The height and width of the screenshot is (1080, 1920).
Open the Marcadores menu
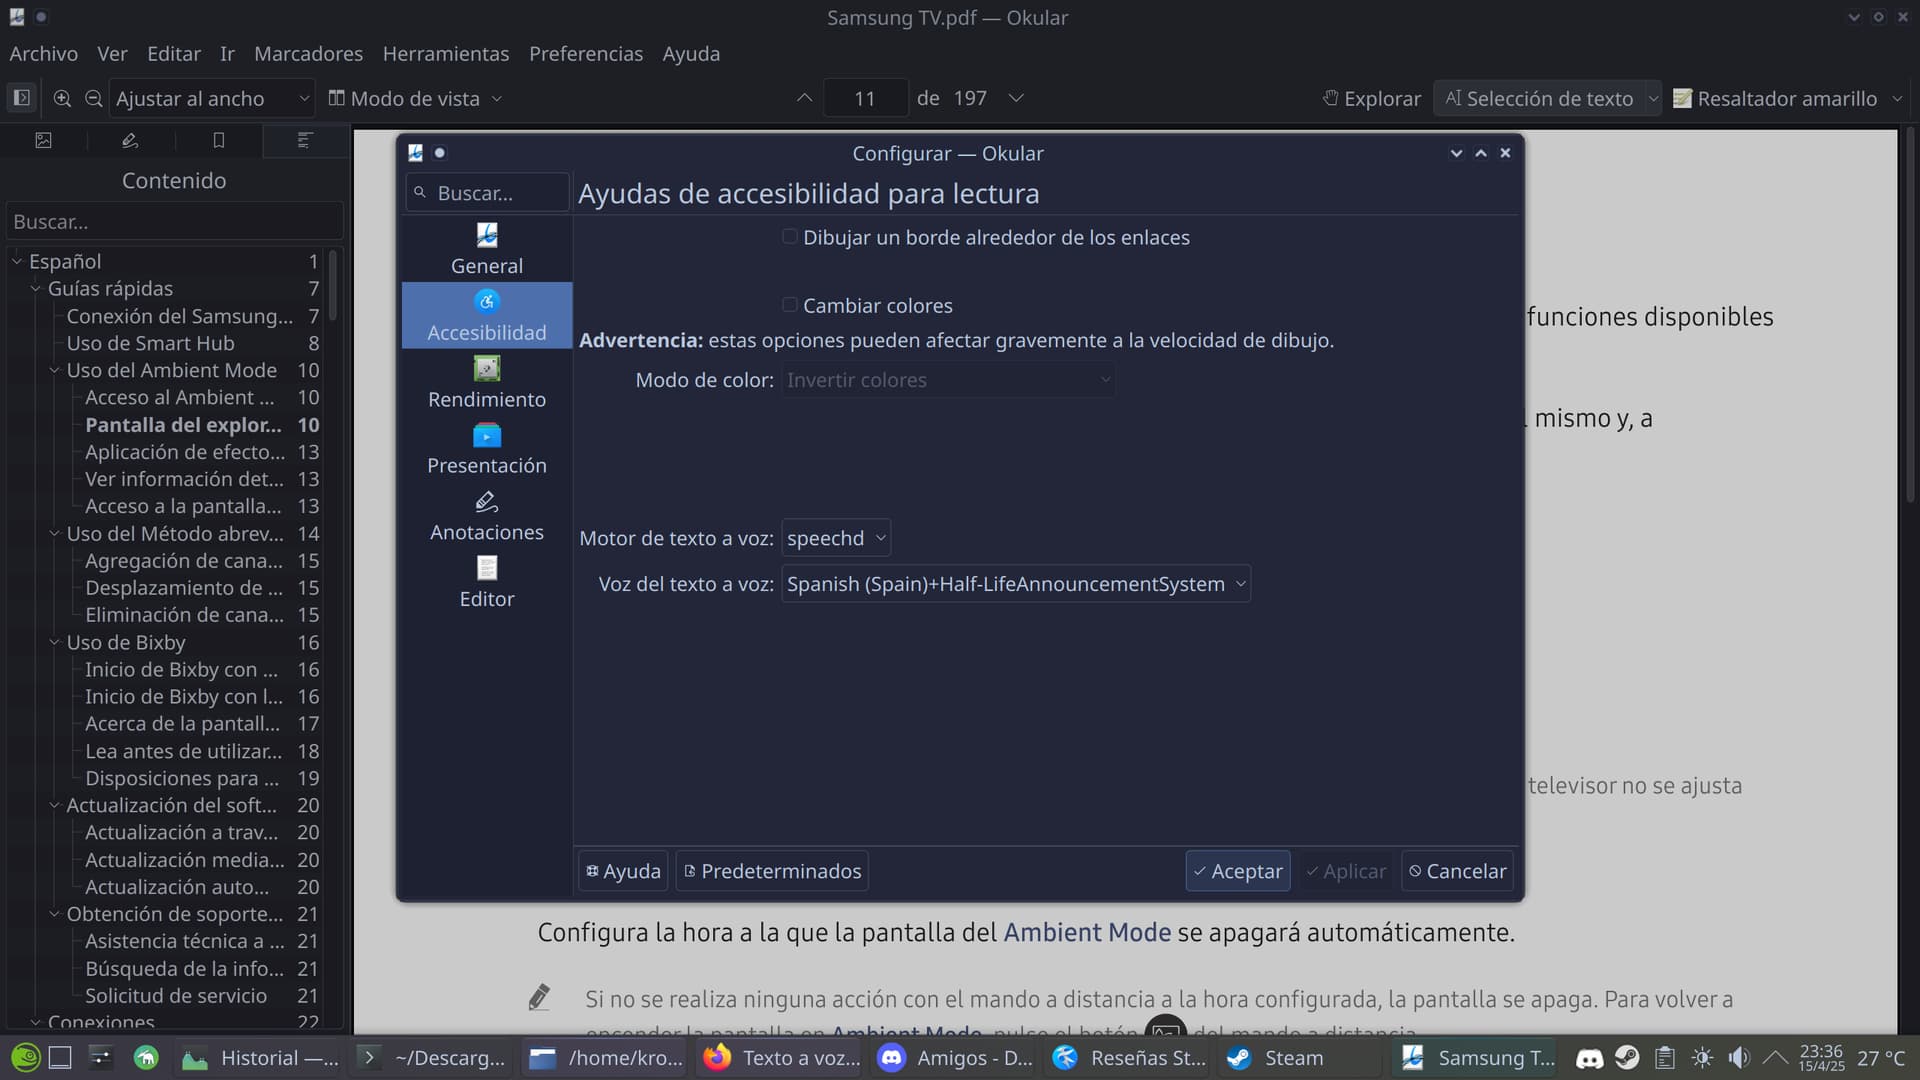(x=308, y=54)
